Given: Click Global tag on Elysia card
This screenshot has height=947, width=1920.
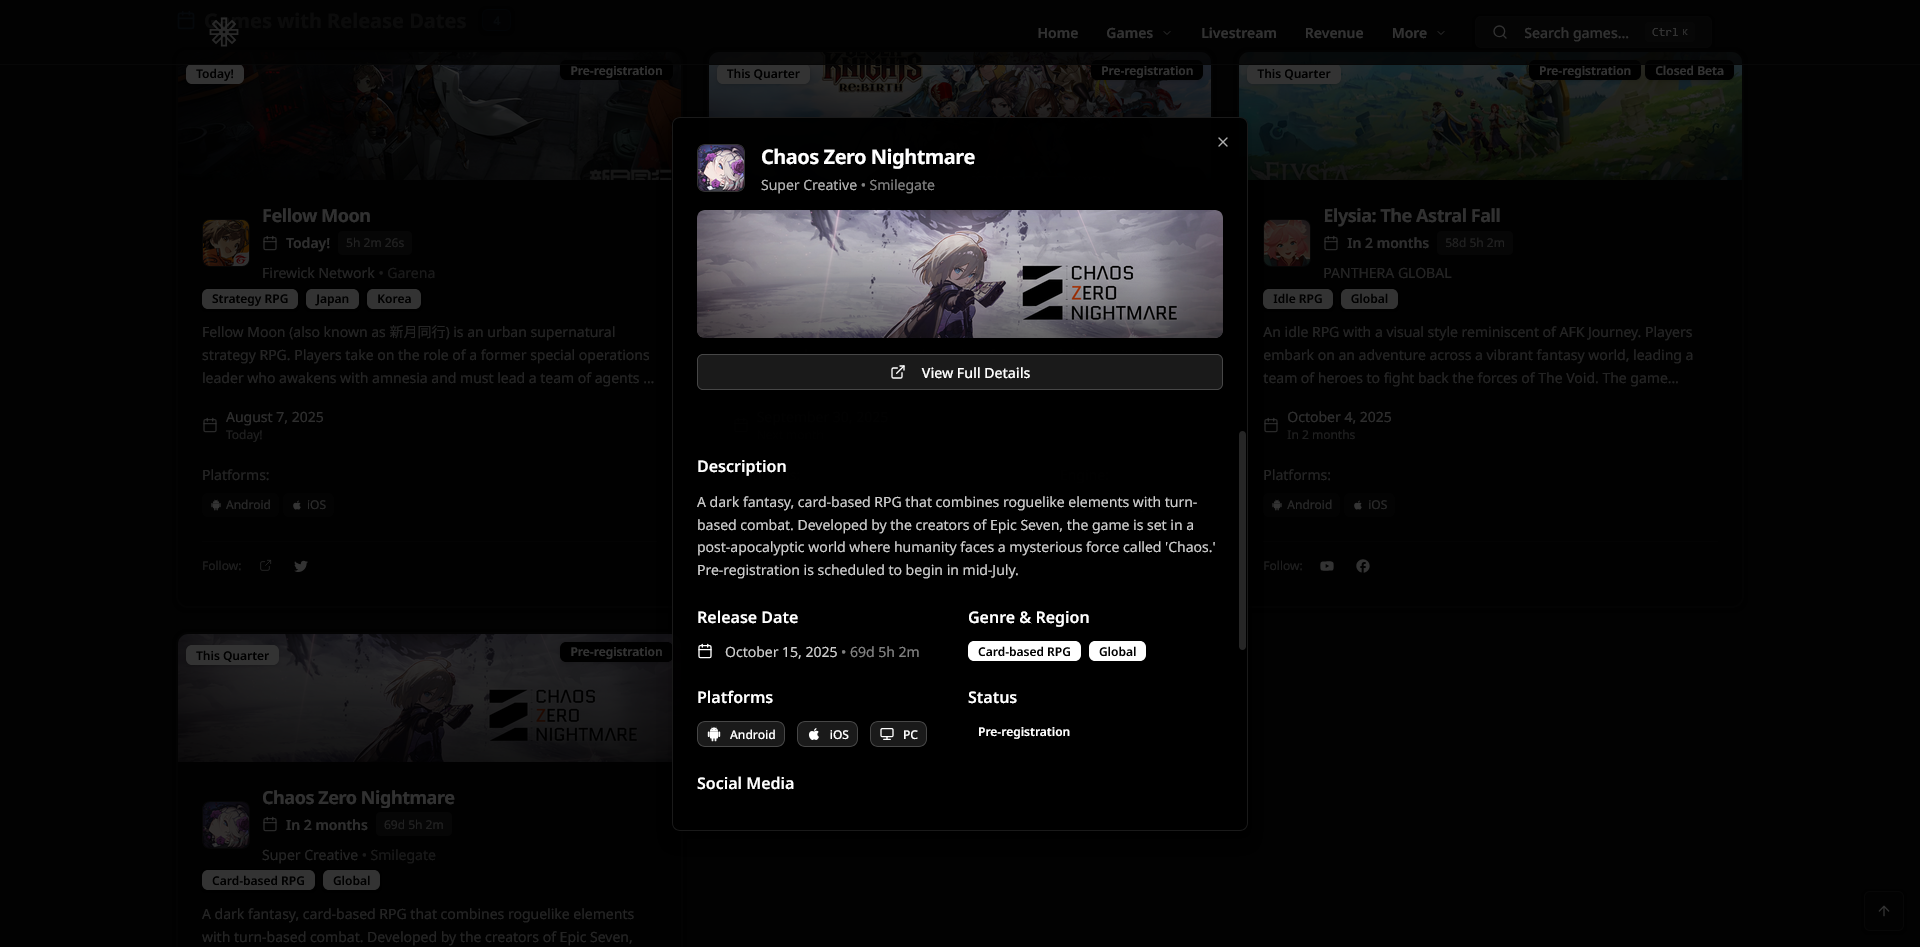Looking at the screenshot, I should [x=1369, y=299].
